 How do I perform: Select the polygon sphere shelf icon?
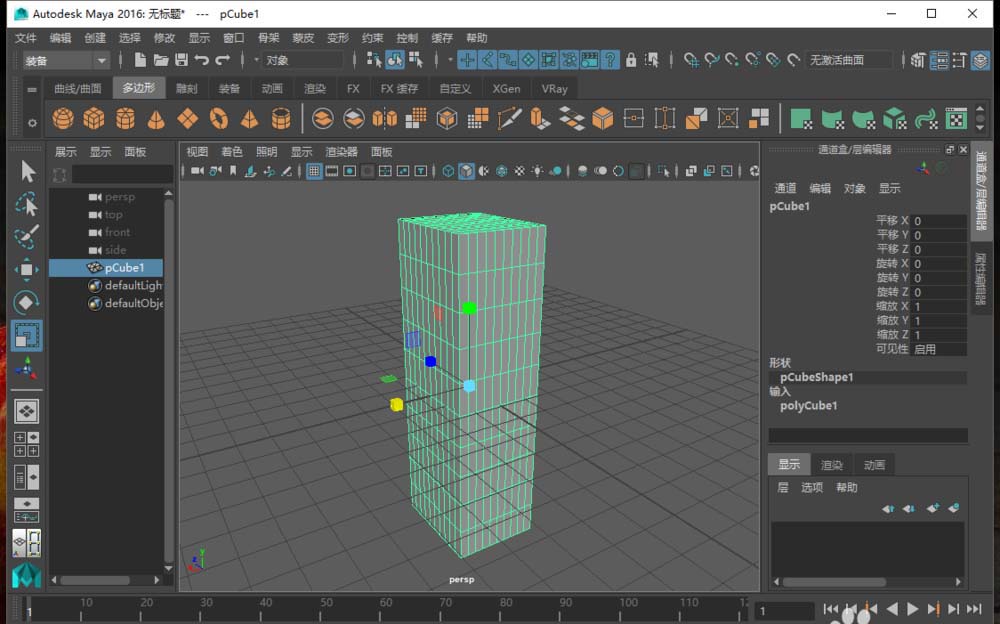coord(63,119)
